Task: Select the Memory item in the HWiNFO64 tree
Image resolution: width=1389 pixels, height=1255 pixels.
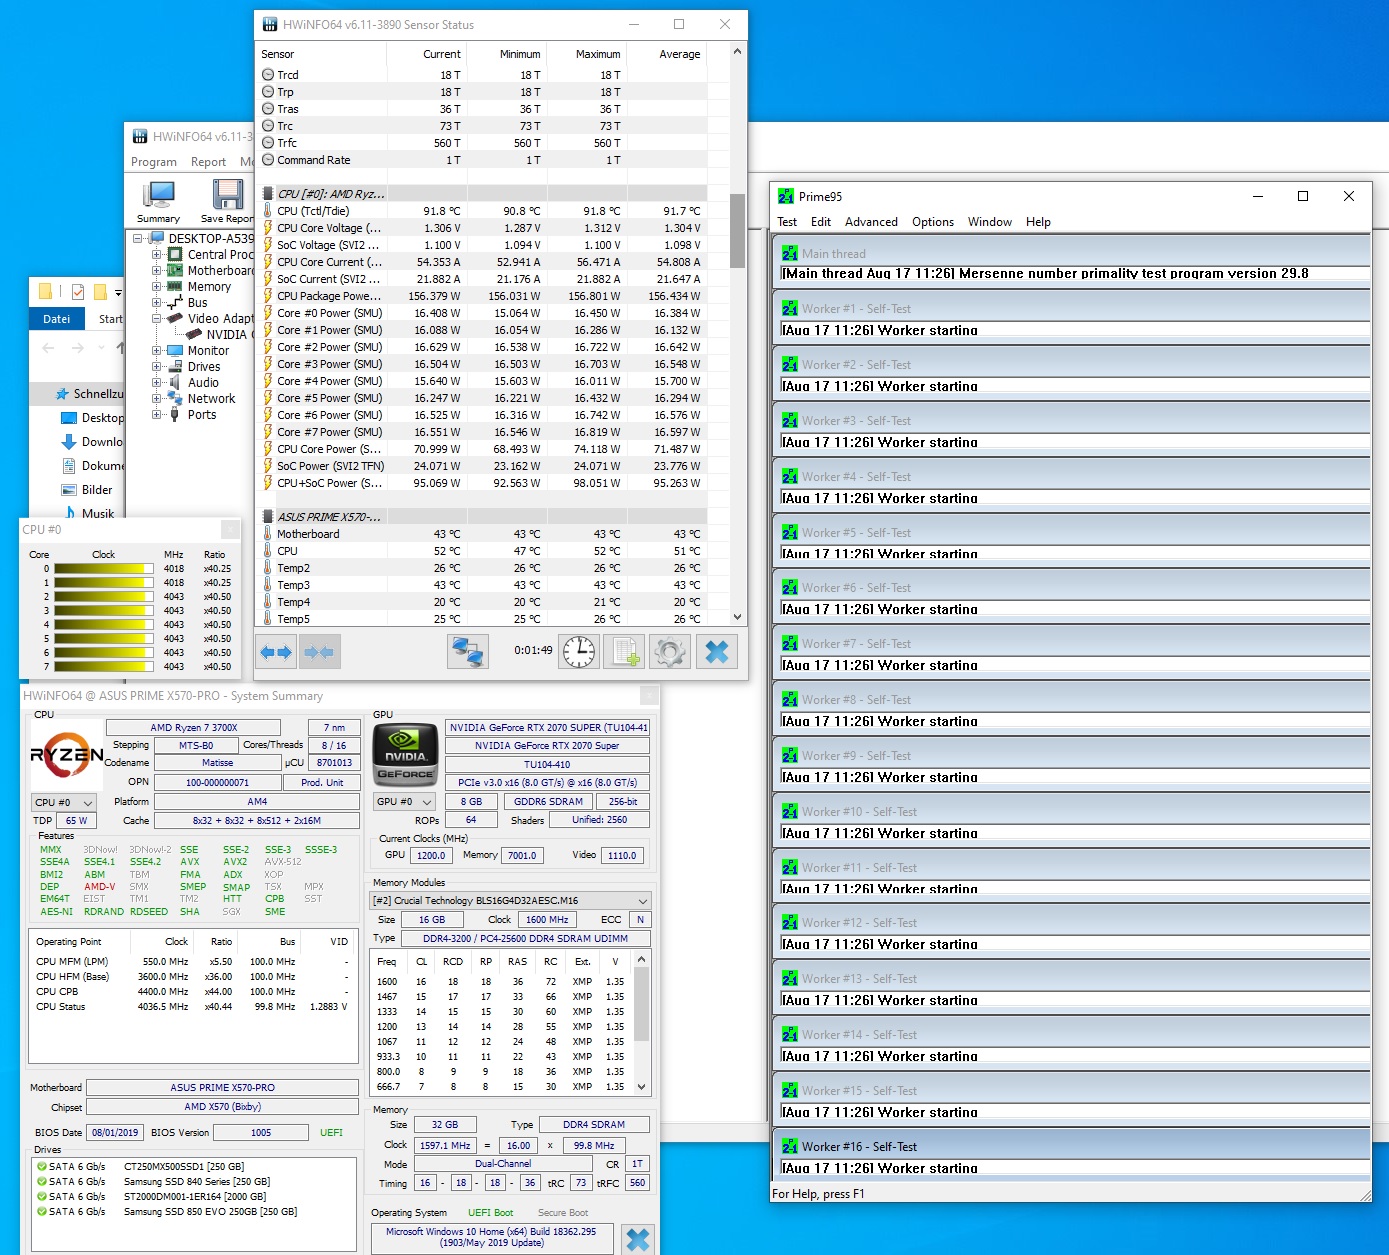Action: tap(209, 287)
